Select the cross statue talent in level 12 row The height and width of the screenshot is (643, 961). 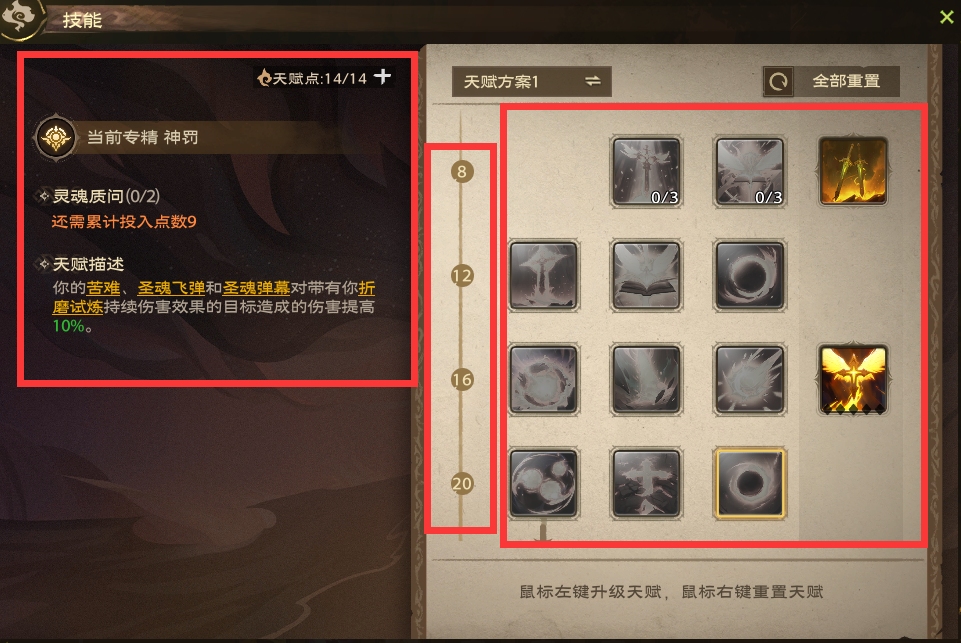coord(543,275)
